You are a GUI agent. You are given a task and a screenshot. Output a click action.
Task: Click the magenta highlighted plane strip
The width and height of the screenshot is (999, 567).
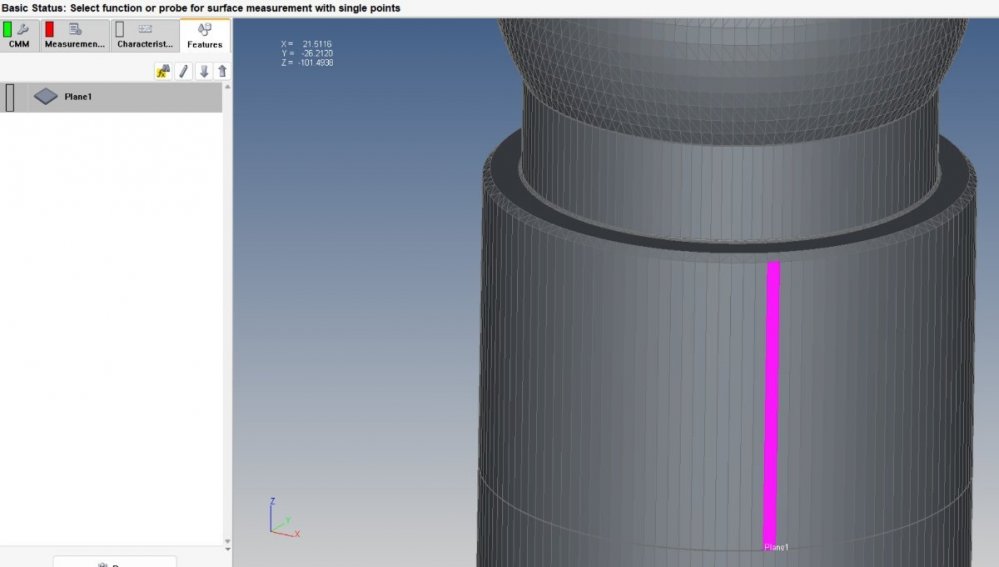tap(771, 400)
